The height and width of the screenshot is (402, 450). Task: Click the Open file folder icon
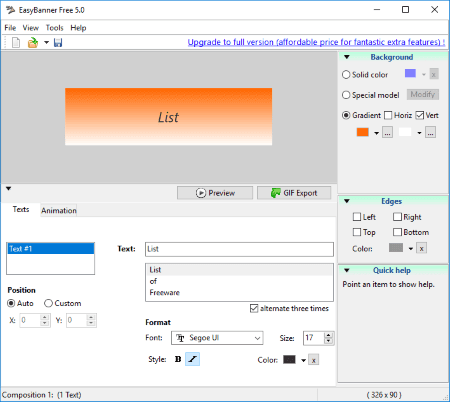33,42
